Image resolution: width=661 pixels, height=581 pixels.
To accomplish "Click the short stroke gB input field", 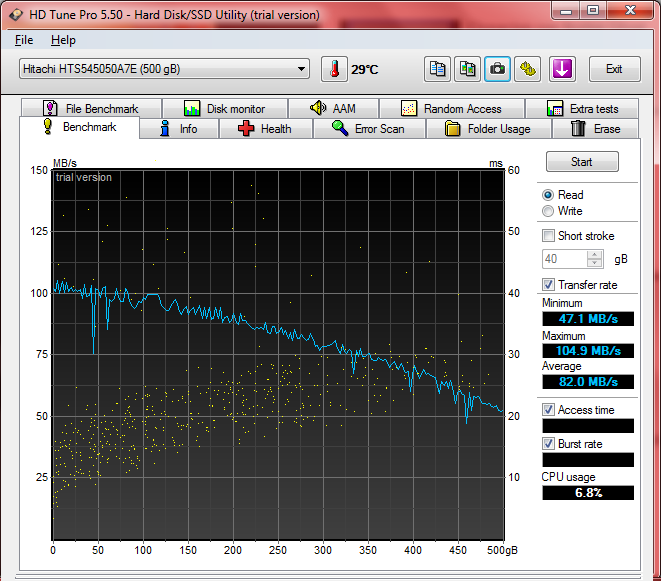I will pos(564,259).
